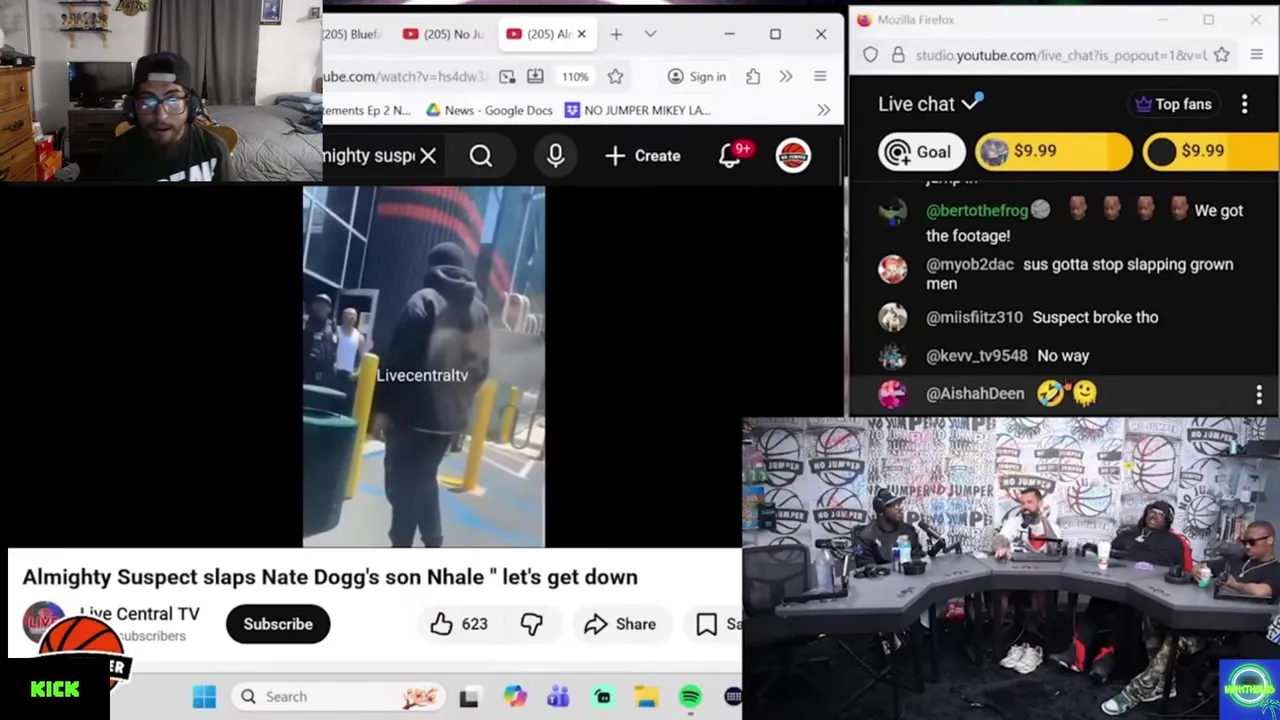Click the lock site info icon
1280x720 pixels.
coord(898,55)
